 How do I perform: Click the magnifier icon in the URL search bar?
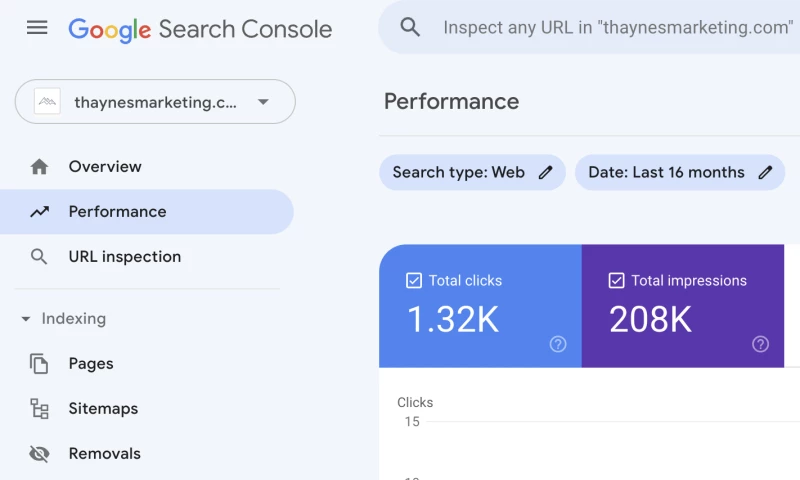point(410,27)
